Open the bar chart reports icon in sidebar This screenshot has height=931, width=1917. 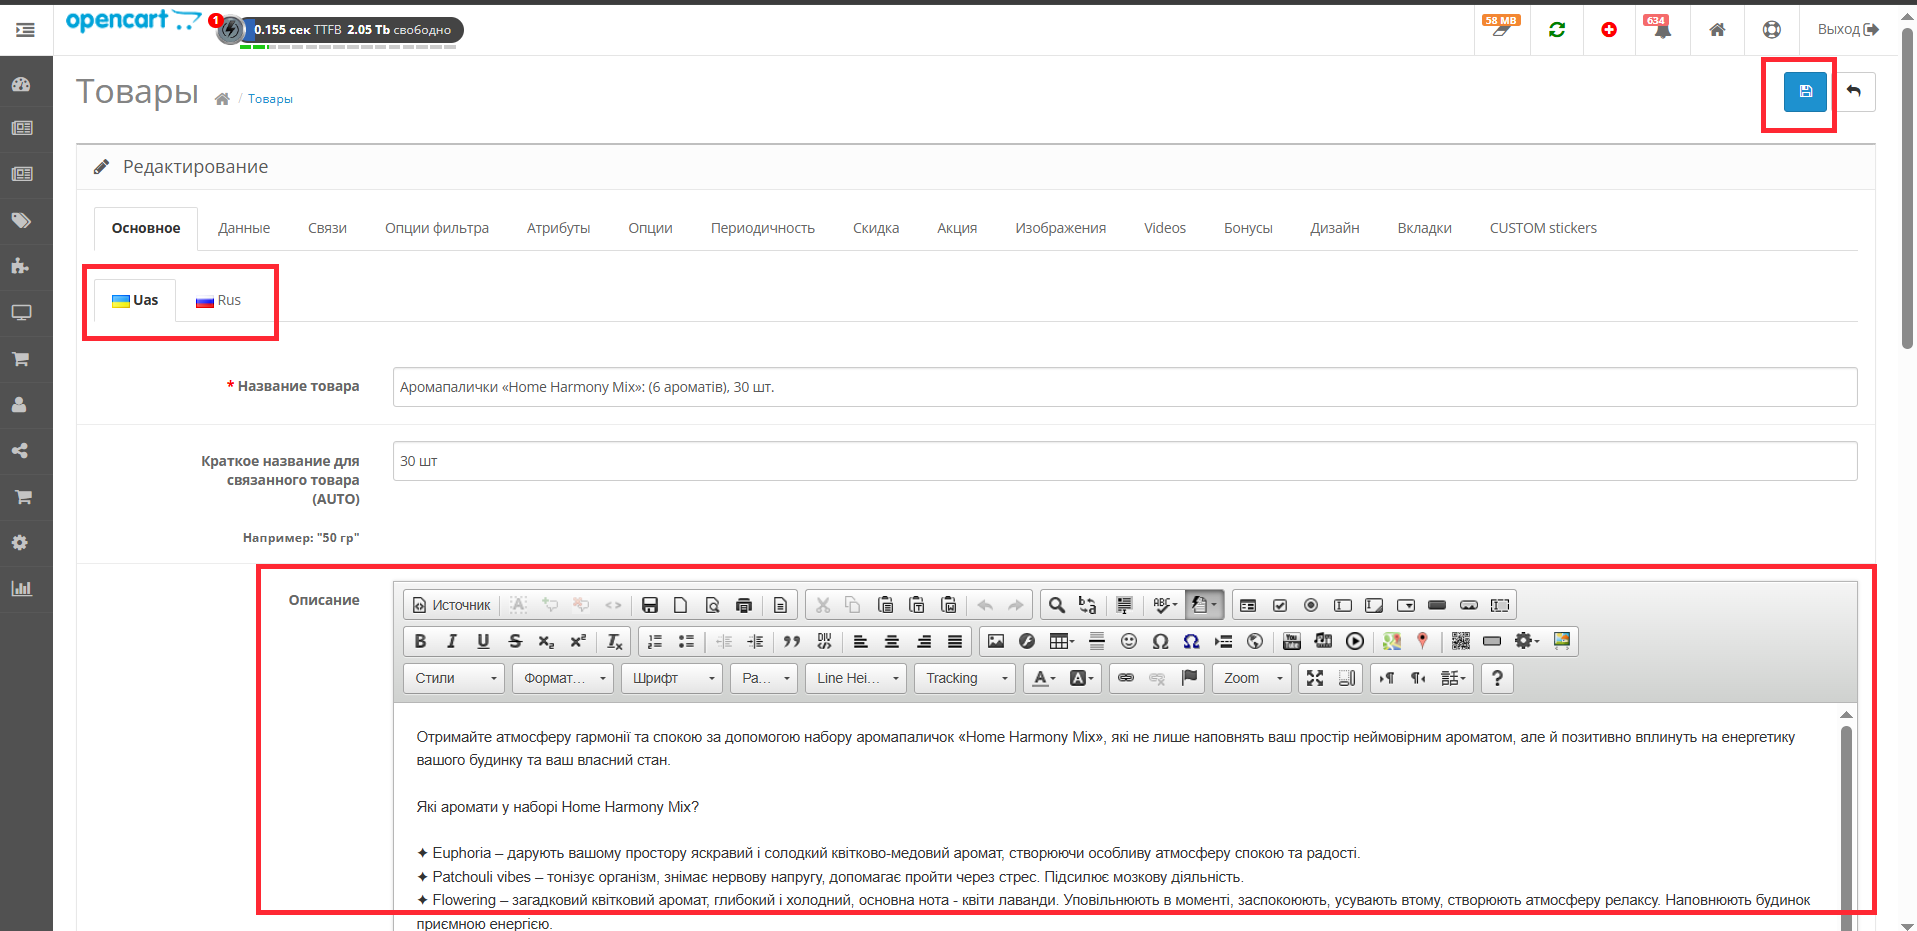click(21, 588)
